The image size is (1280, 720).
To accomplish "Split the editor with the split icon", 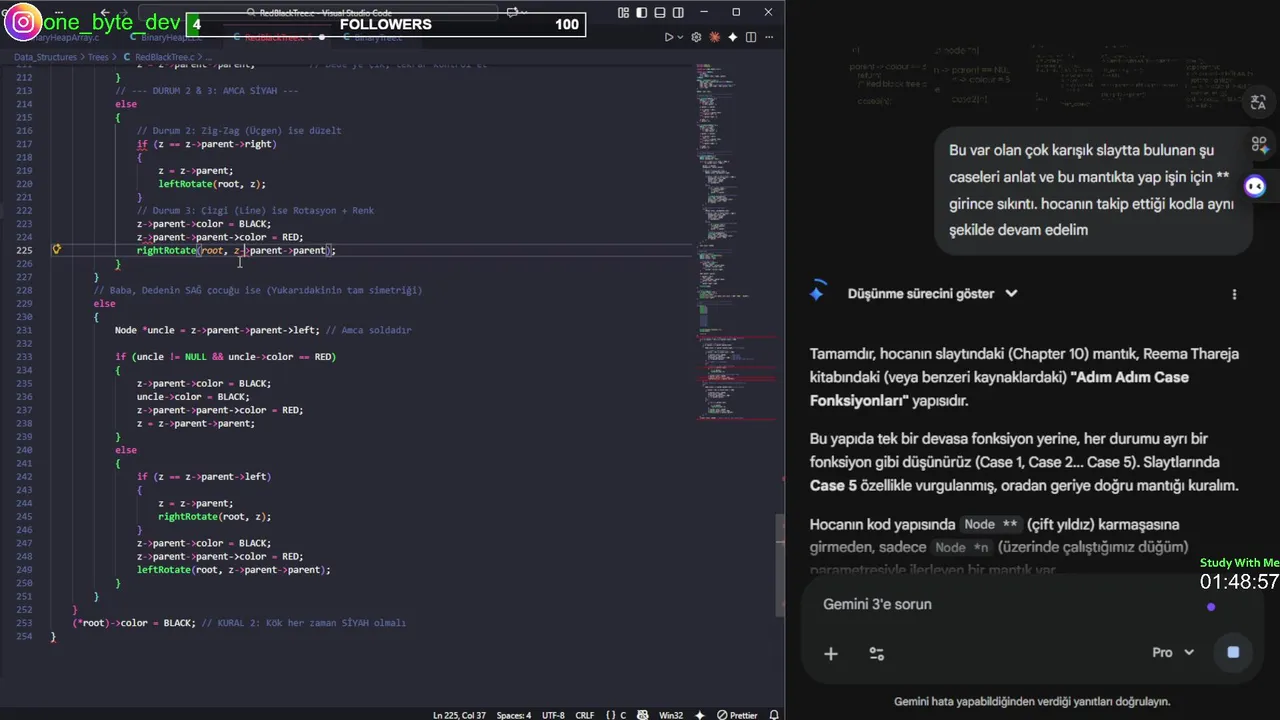I will coord(750,37).
